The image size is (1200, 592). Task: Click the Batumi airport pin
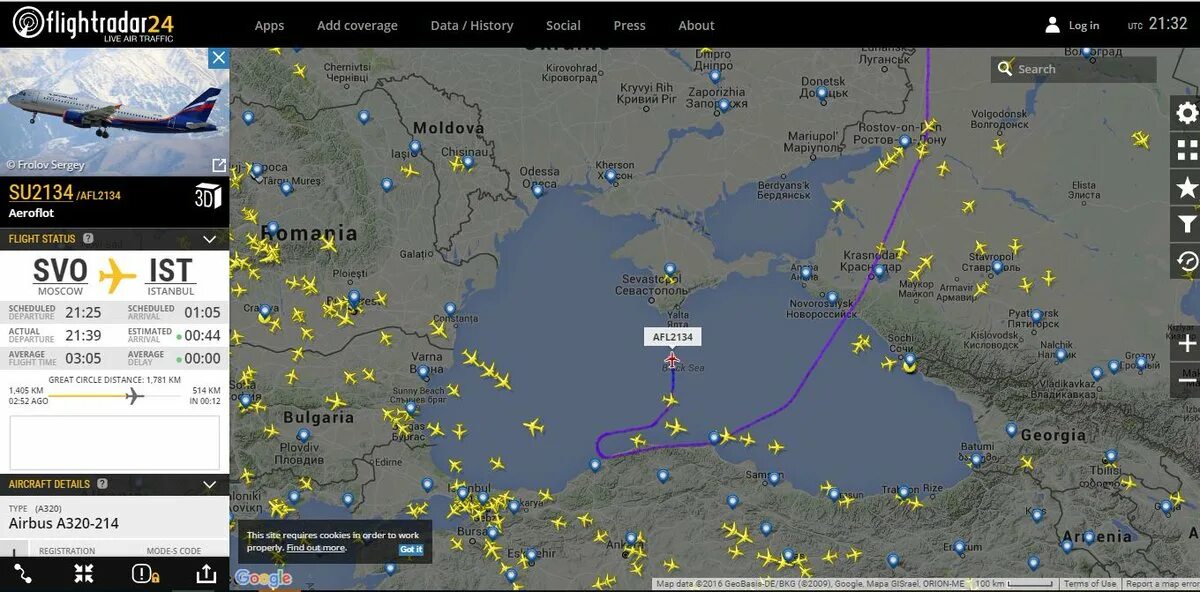coord(976,460)
